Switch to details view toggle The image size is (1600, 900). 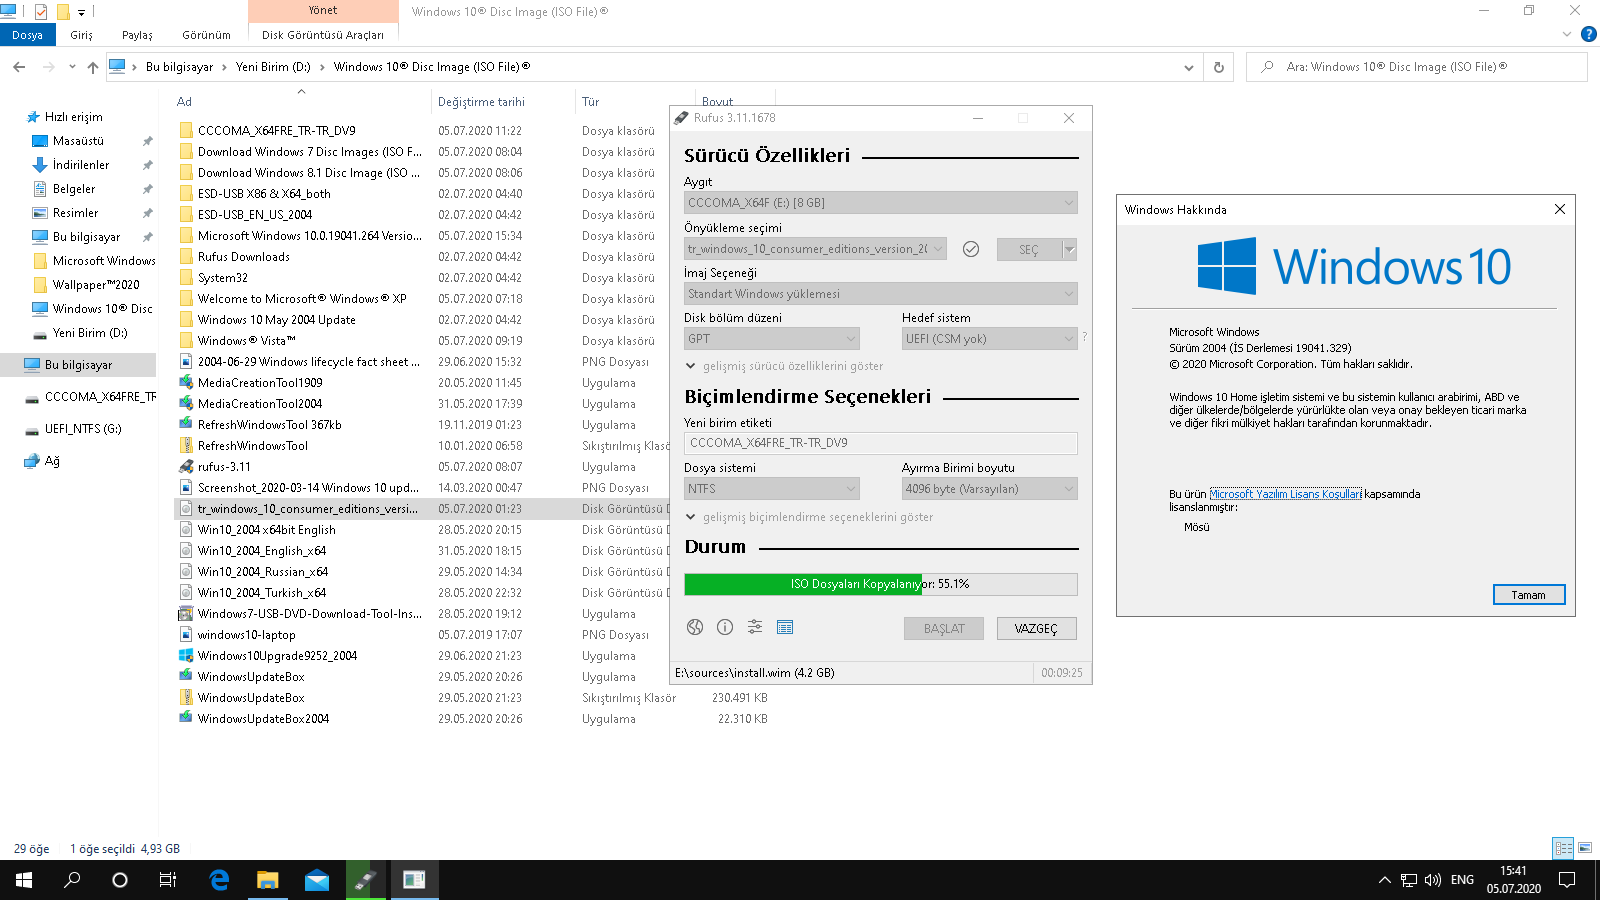coord(1563,848)
